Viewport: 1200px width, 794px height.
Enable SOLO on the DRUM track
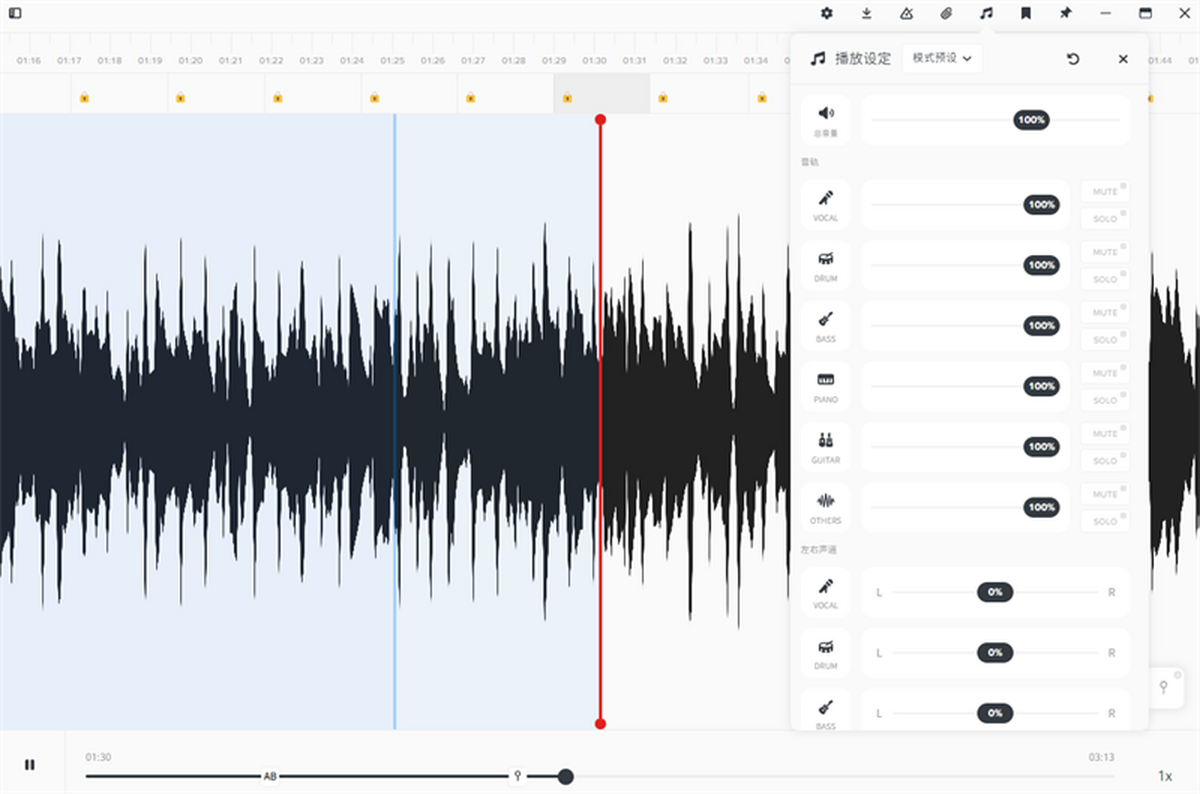click(1104, 279)
